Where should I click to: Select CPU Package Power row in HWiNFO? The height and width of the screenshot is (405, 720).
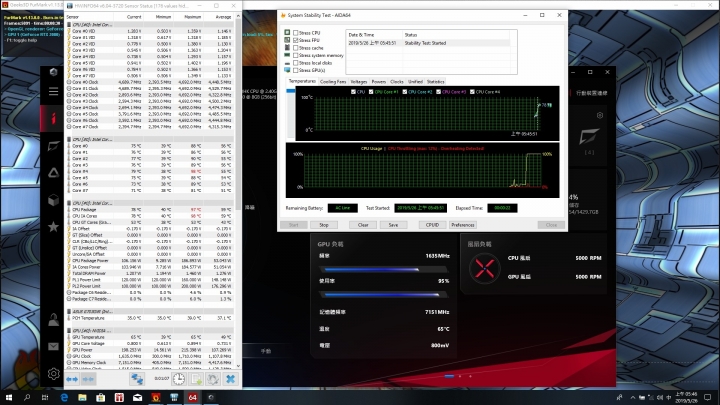(150, 260)
